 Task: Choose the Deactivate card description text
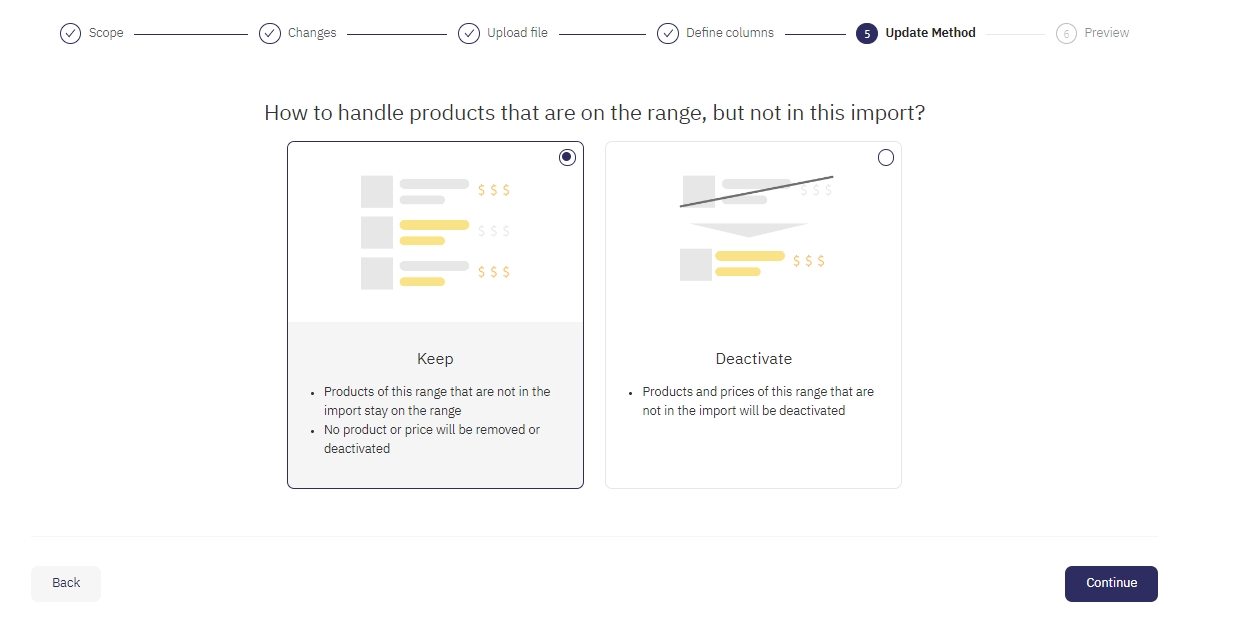757,401
